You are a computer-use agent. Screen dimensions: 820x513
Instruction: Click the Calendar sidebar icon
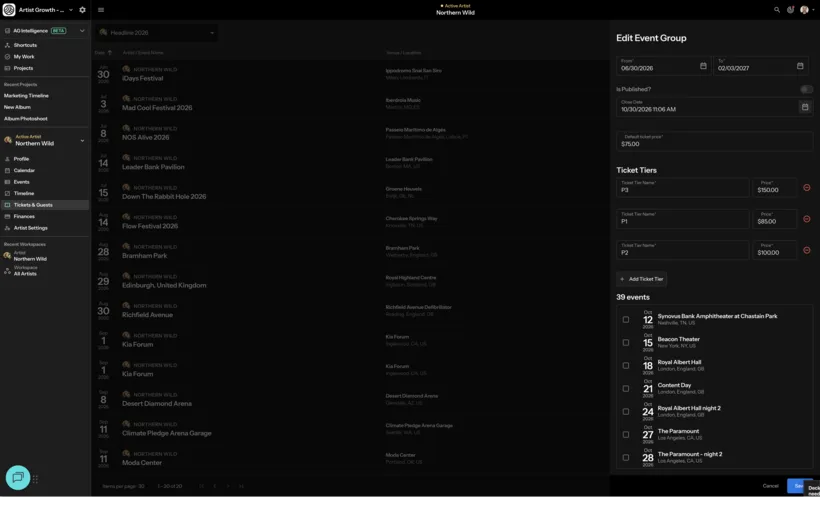pyautogui.click(x=7, y=170)
